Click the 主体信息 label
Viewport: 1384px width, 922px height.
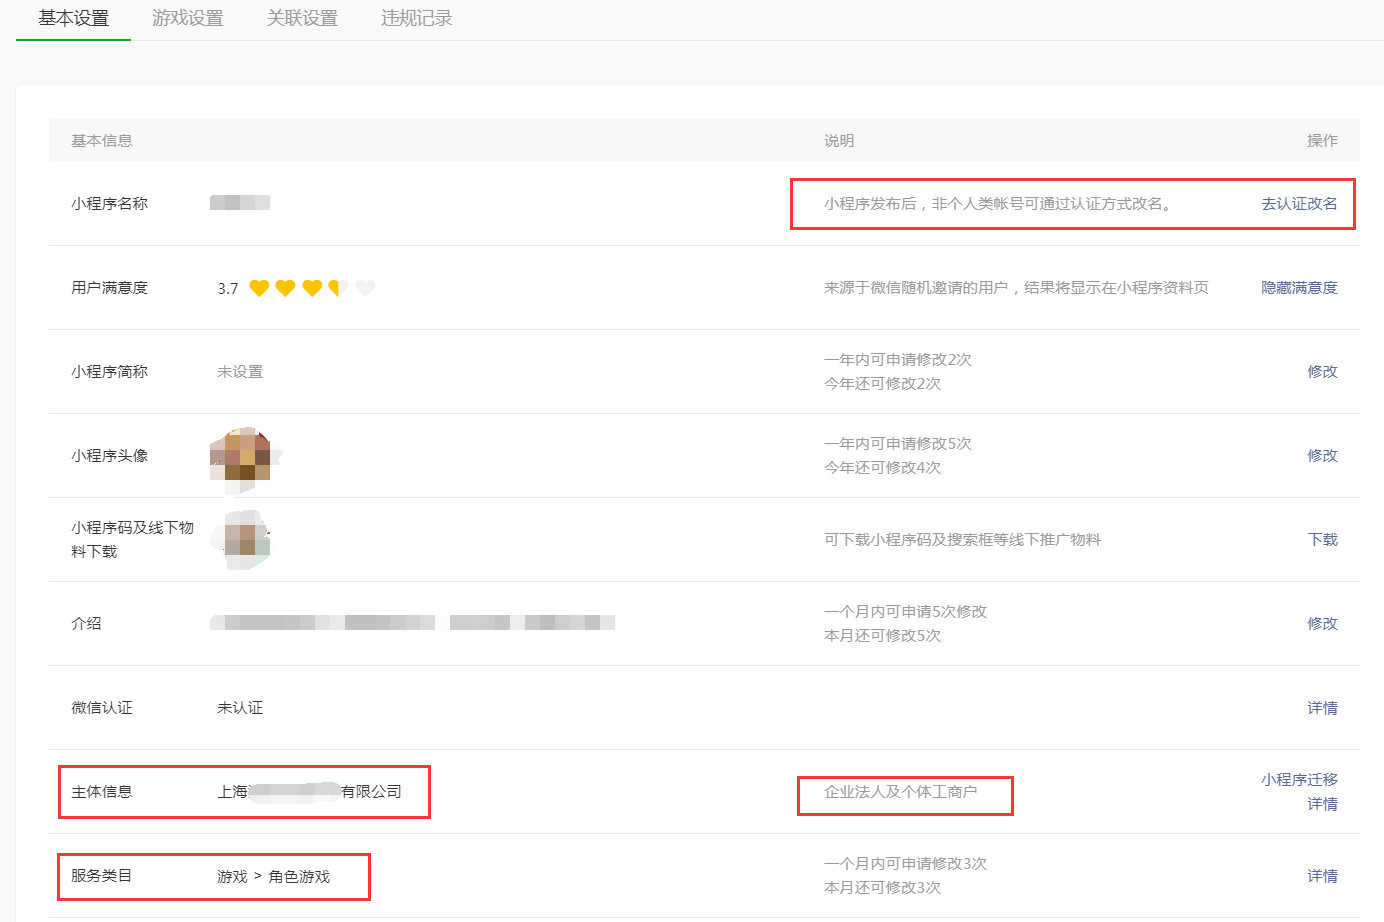click(101, 791)
